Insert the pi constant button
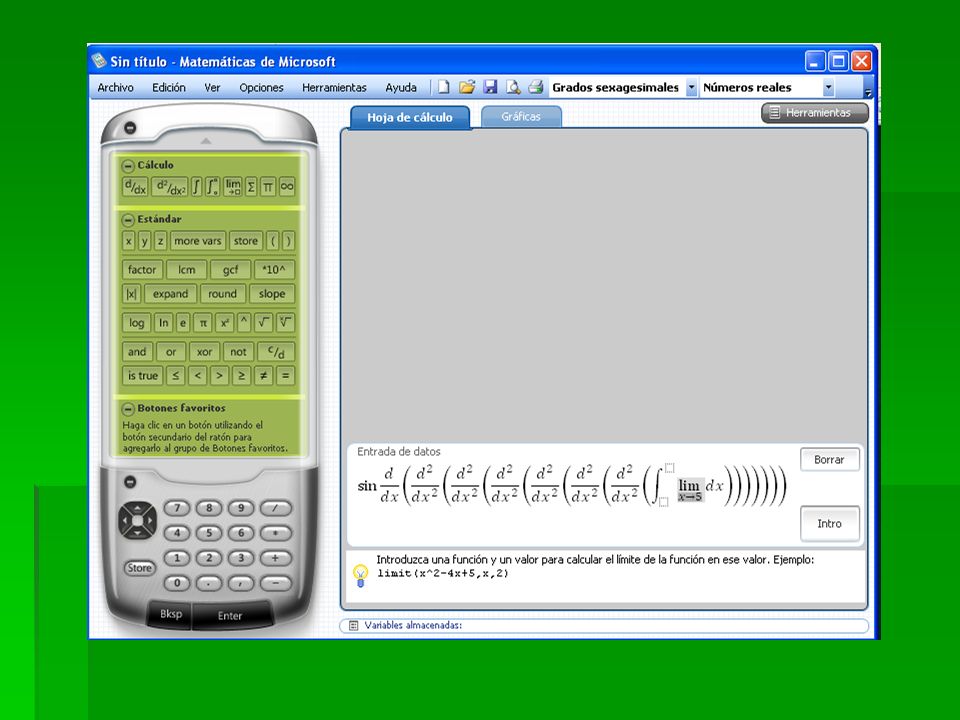Image resolution: width=960 pixels, height=720 pixels. [x=203, y=323]
